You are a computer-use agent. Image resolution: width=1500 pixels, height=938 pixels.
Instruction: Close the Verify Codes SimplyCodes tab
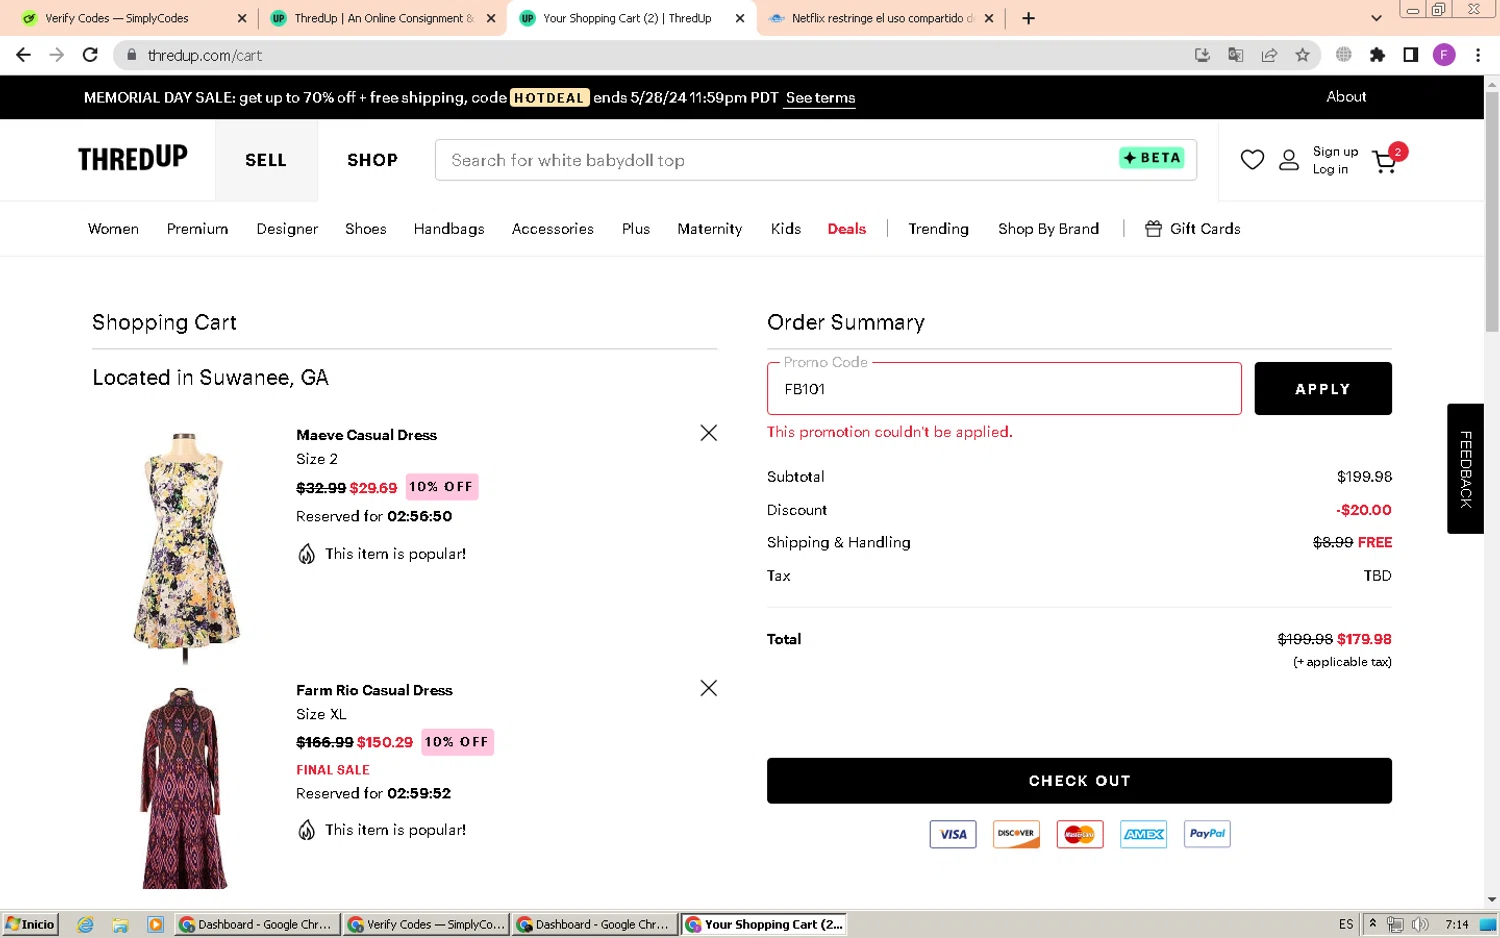(x=242, y=18)
